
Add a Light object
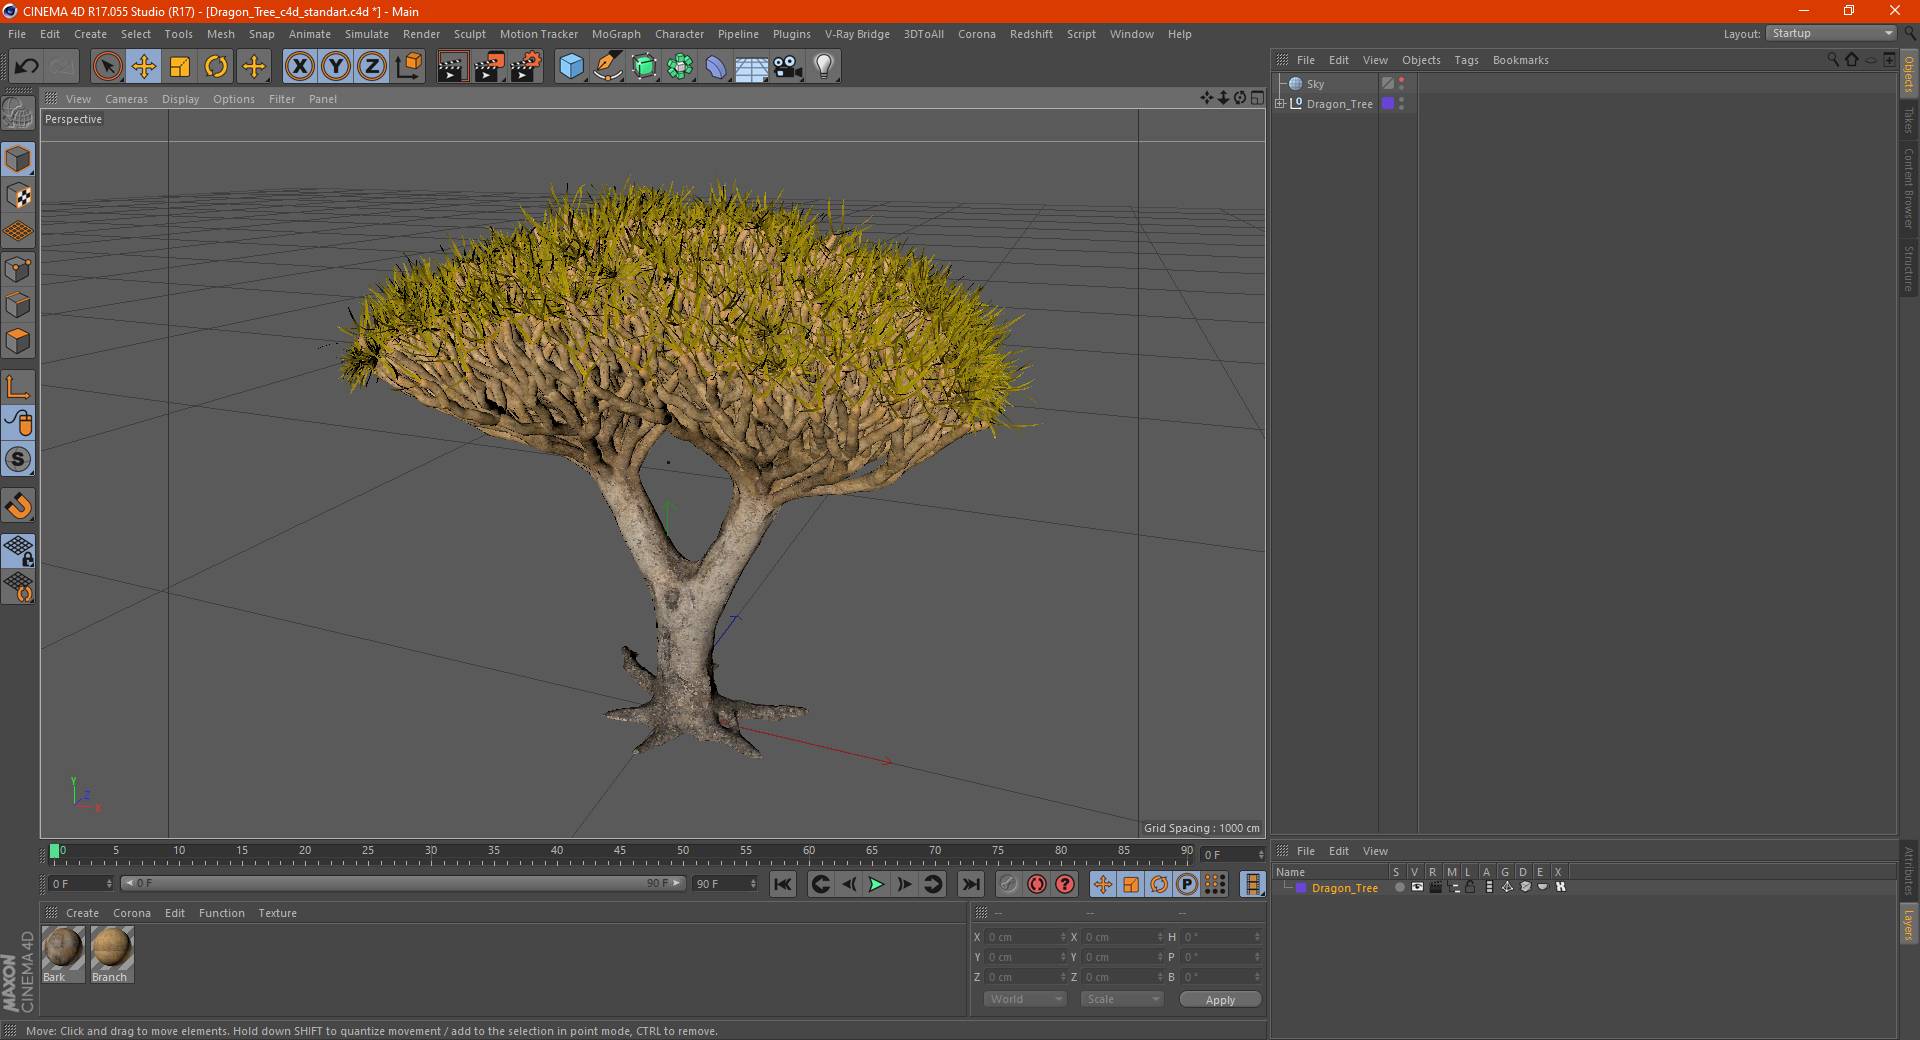point(824,66)
